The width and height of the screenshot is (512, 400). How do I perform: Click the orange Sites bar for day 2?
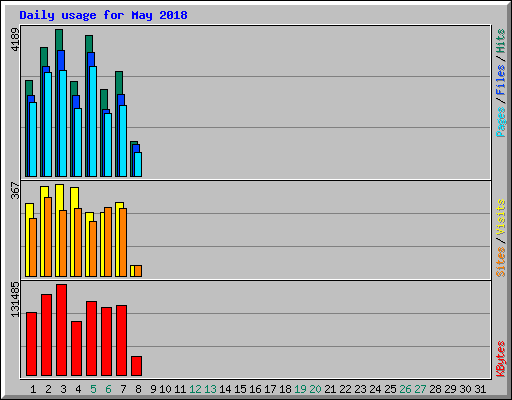(x=48, y=237)
